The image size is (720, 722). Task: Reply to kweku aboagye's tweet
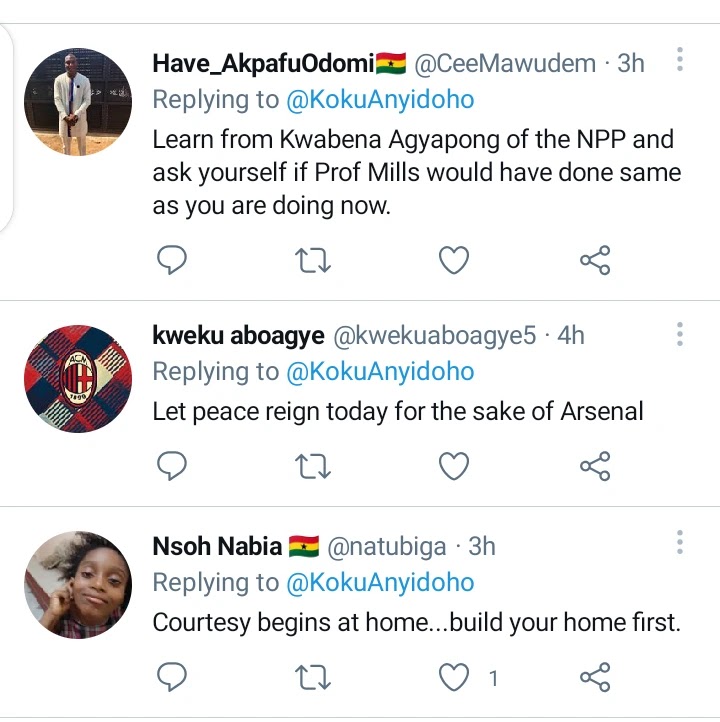click(173, 466)
